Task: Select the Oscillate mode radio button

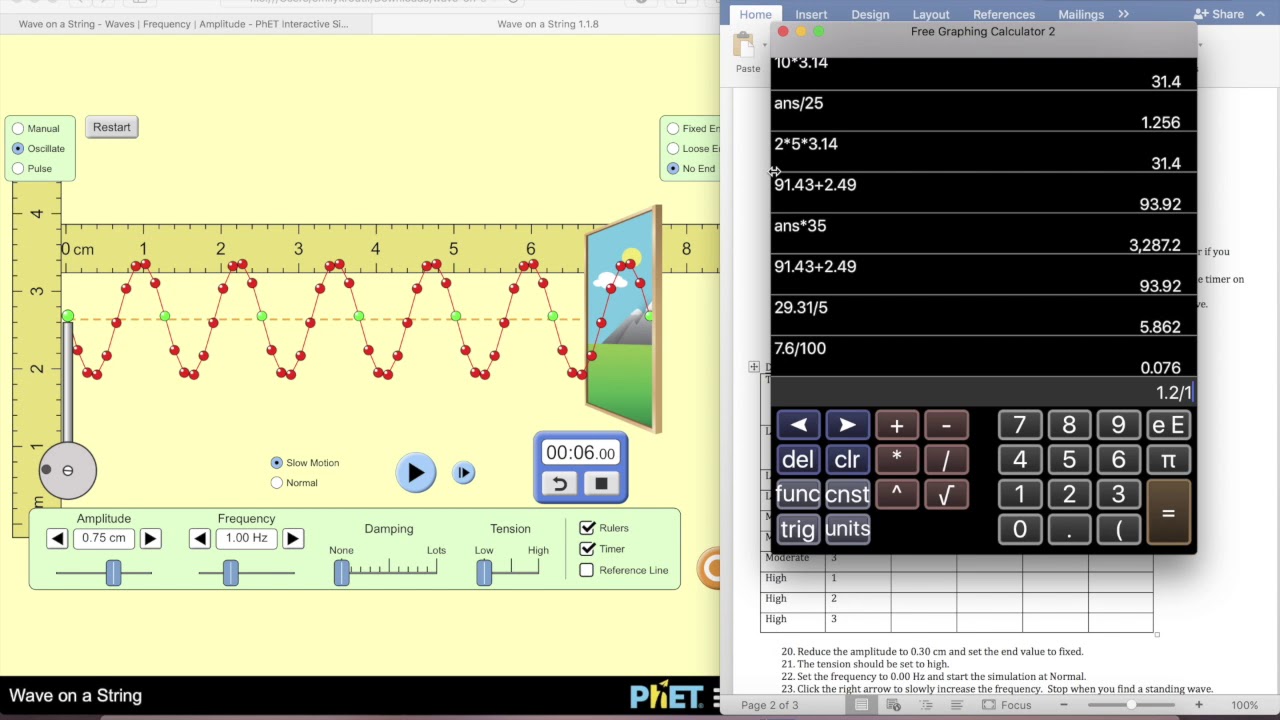Action: click(x=18, y=148)
